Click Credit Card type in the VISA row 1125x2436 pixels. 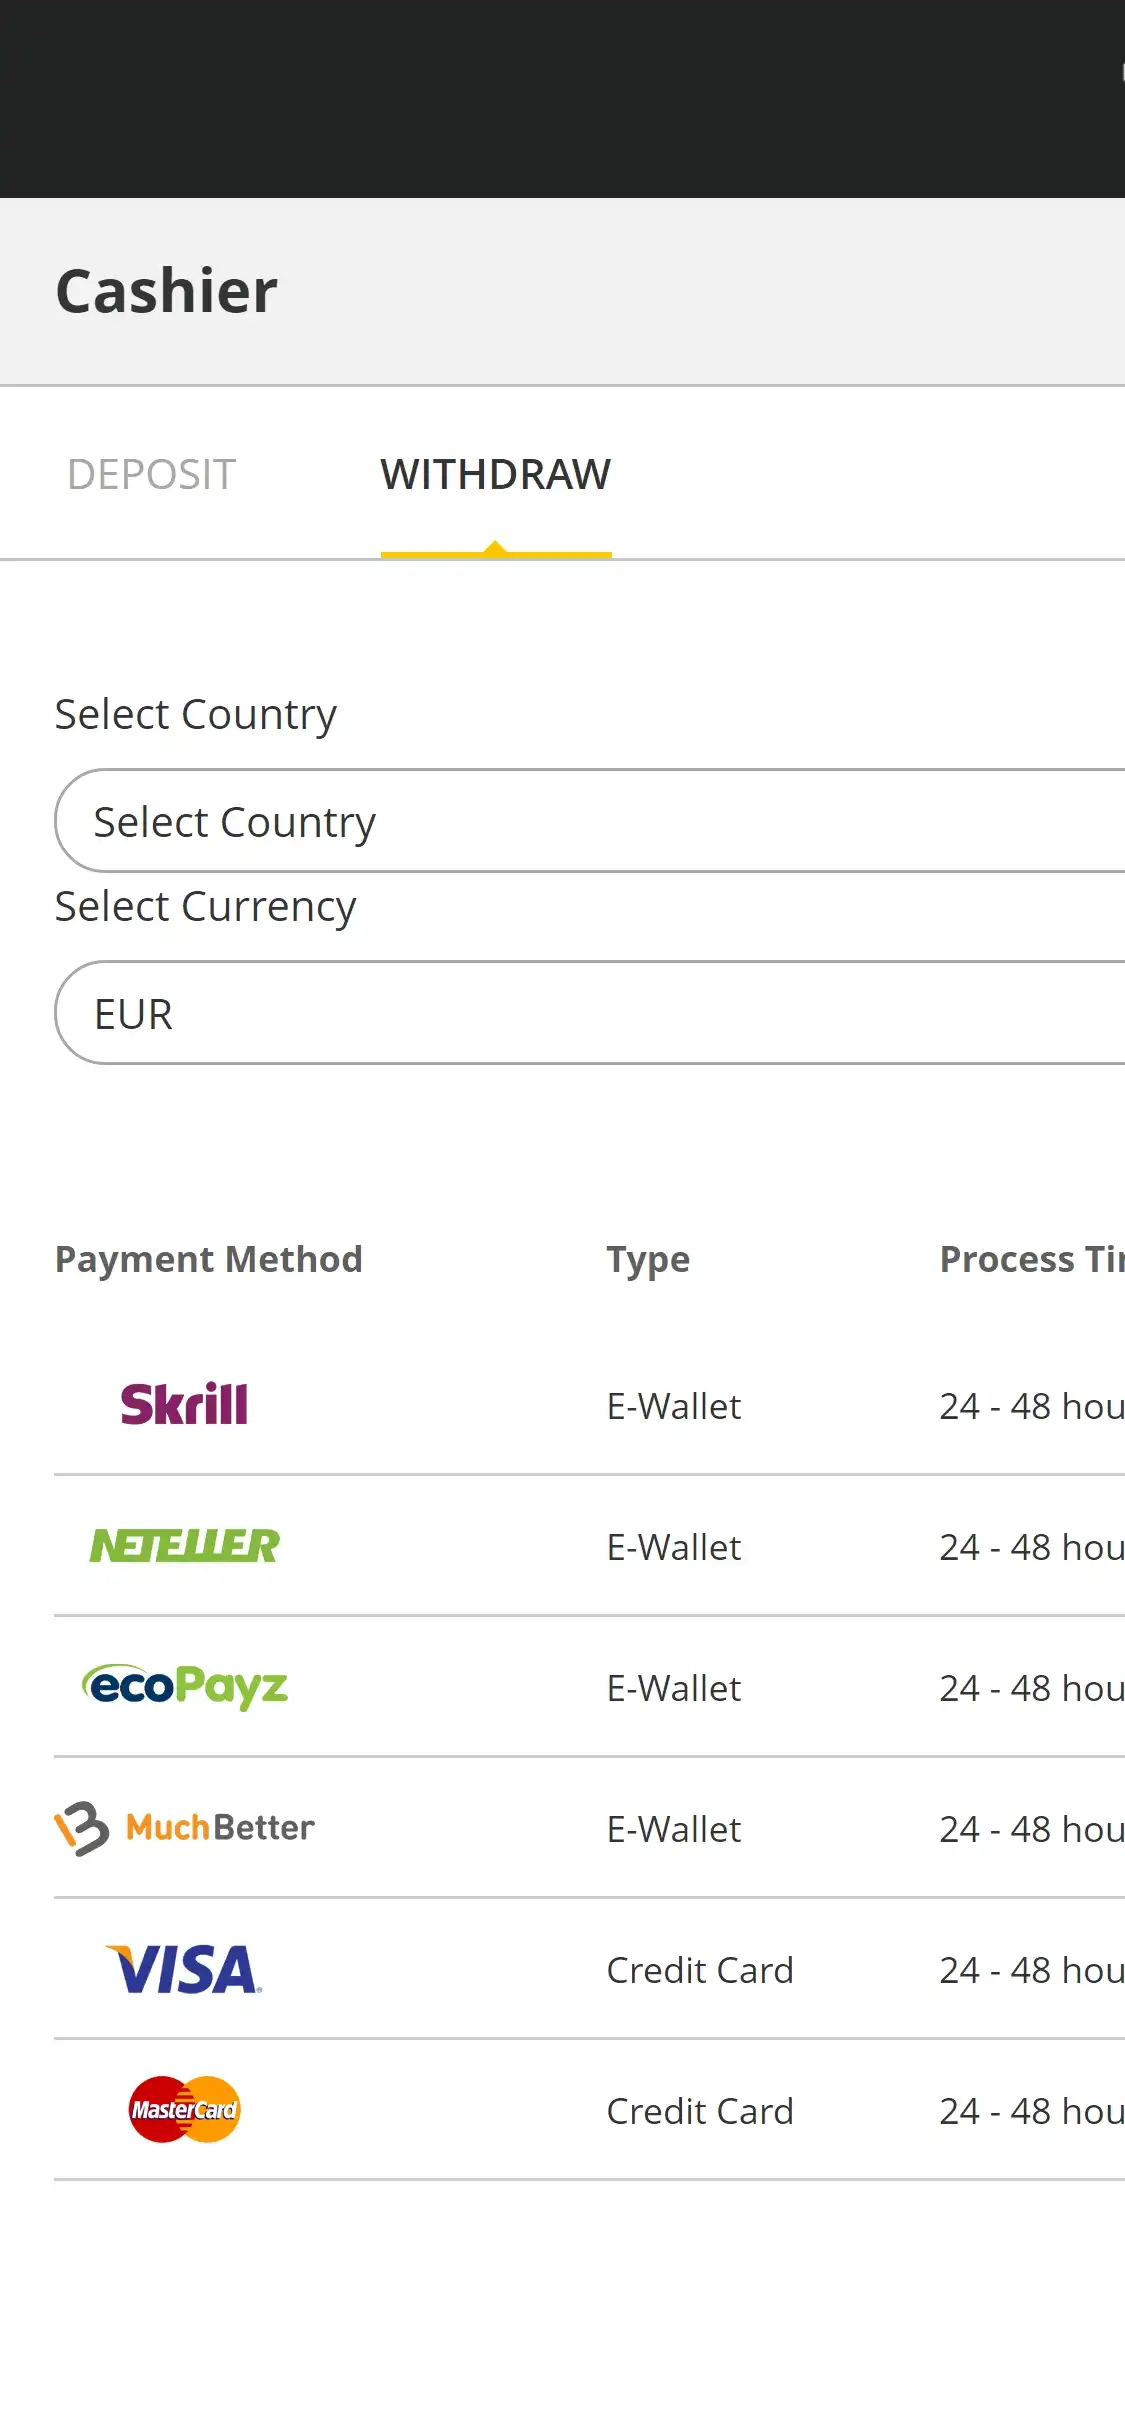[700, 1971]
